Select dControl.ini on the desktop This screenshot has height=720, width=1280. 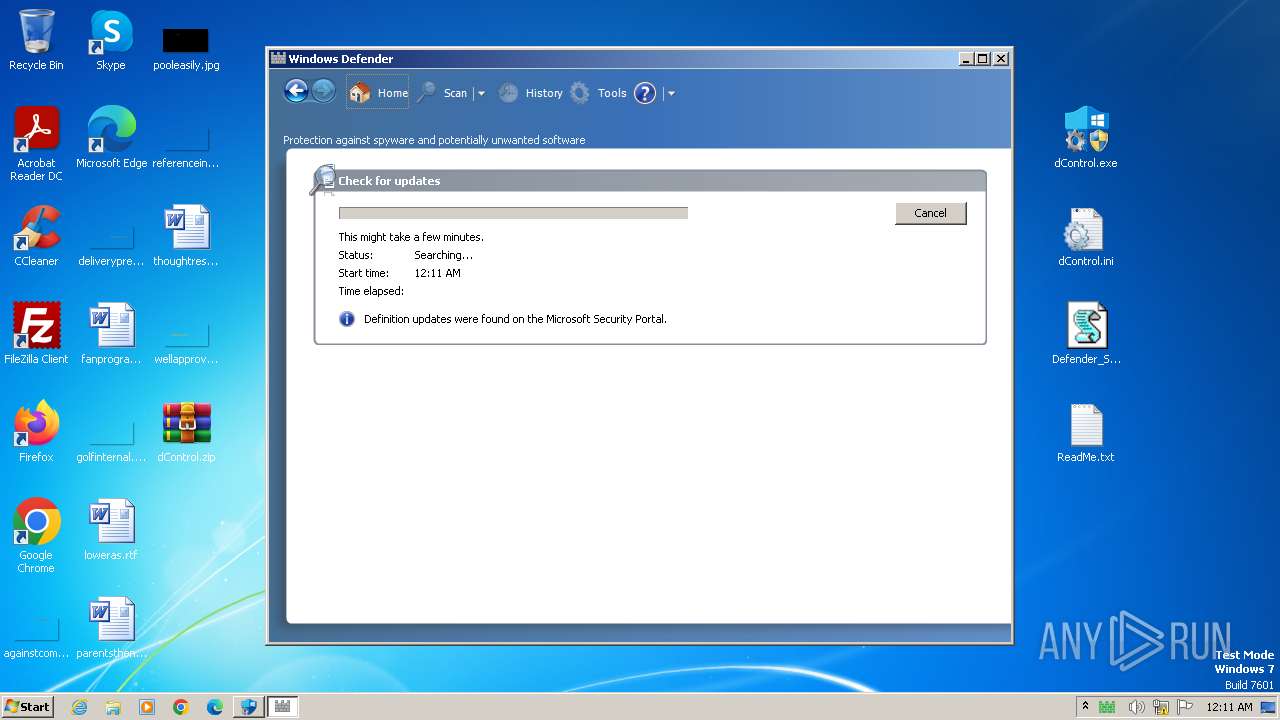1086,236
